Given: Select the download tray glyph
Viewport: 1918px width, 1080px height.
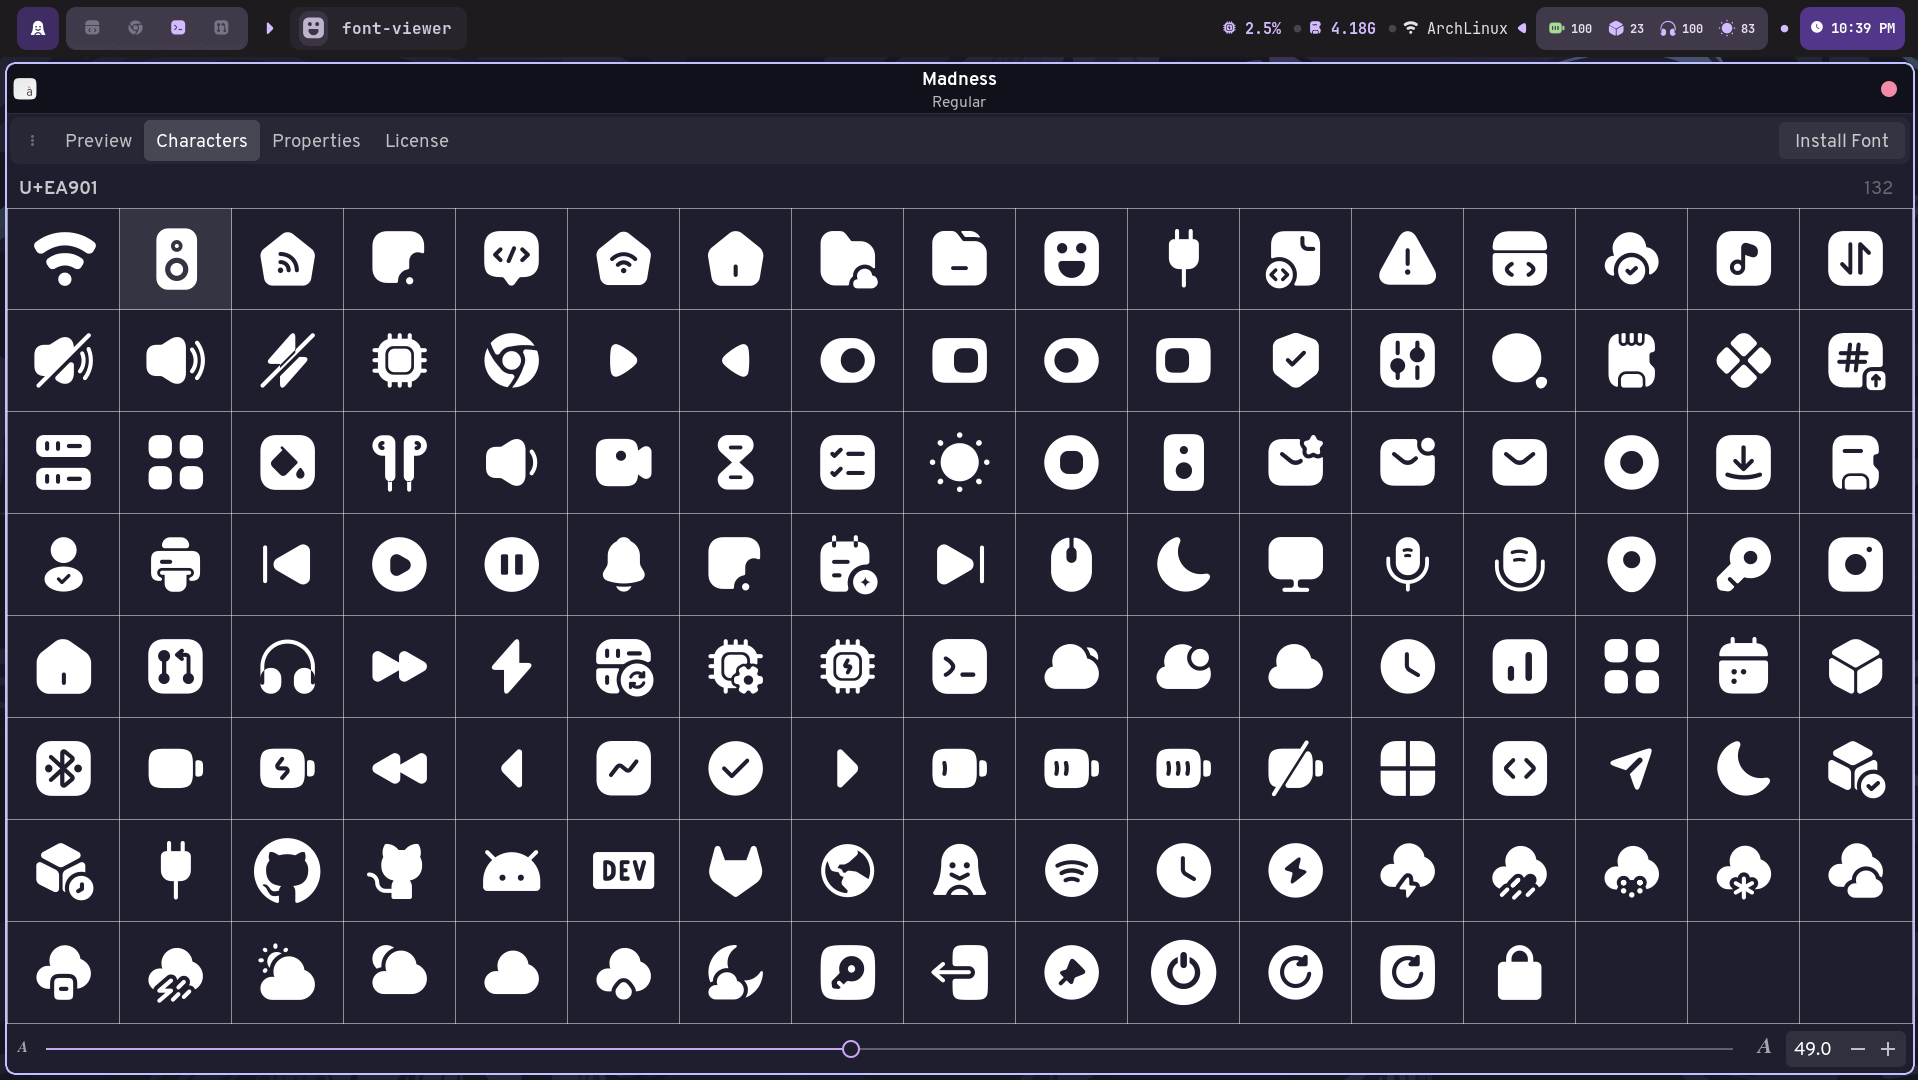Looking at the screenshot, I should [1744, 463].
